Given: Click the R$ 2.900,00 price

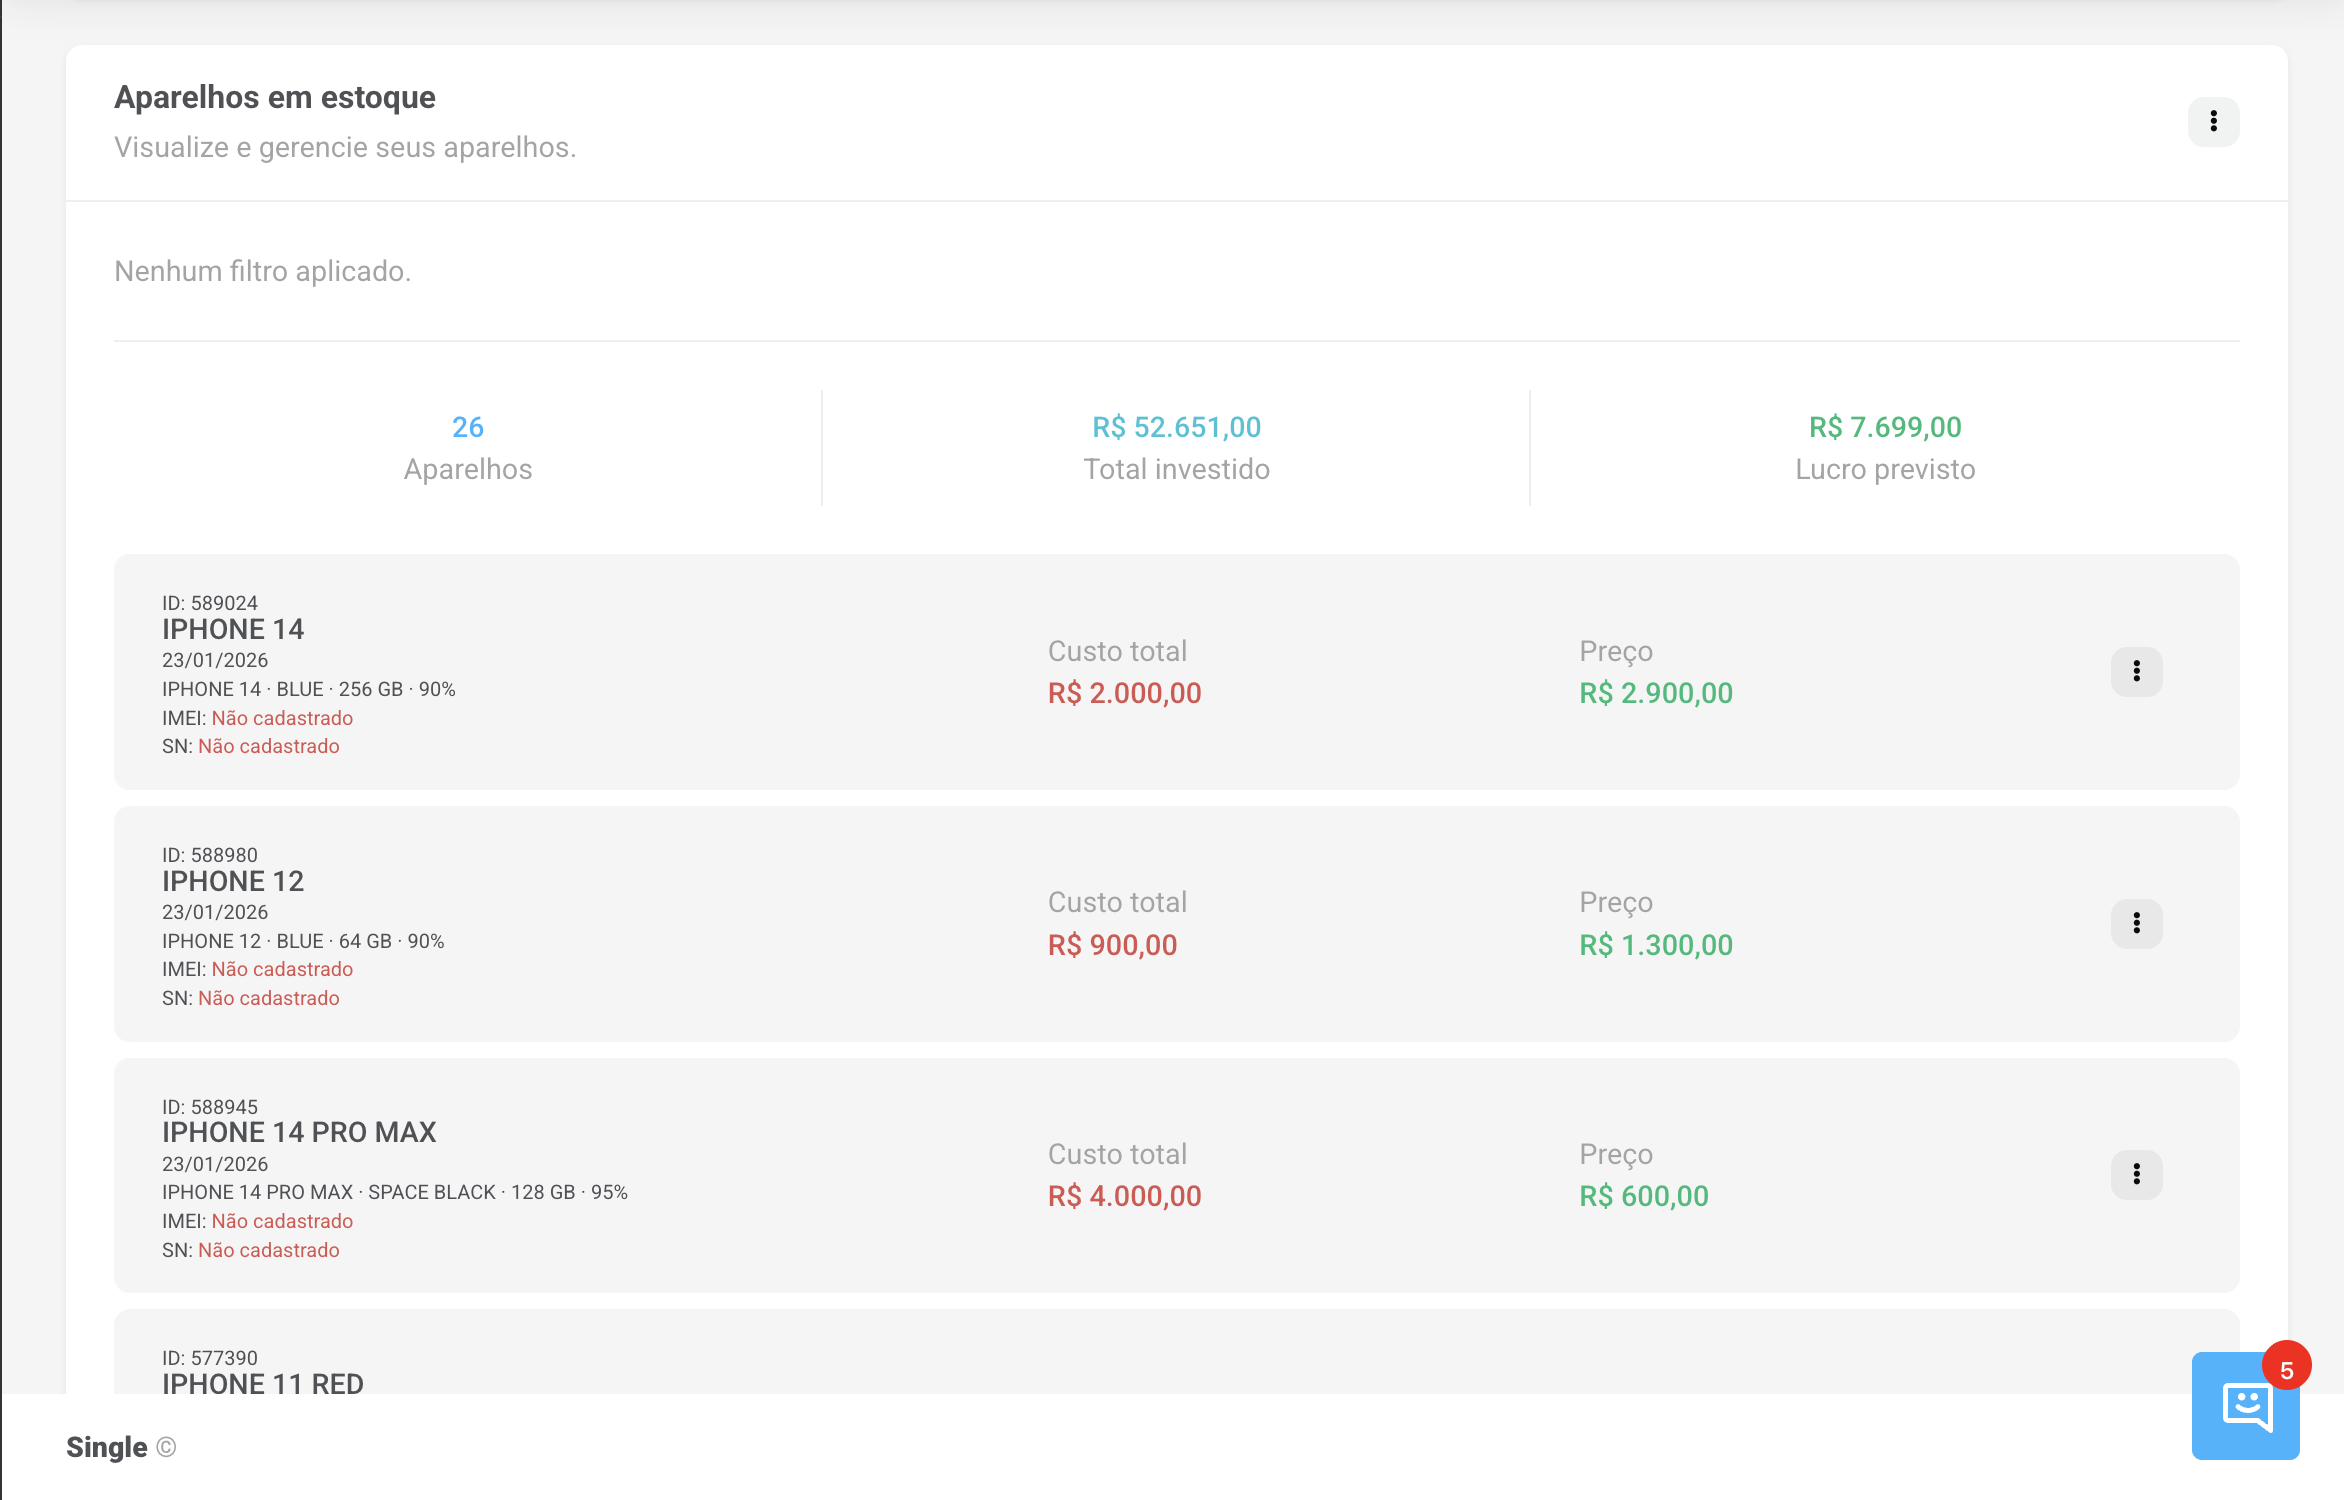Looking at the screenshot, I should [x=1656, y=693].
